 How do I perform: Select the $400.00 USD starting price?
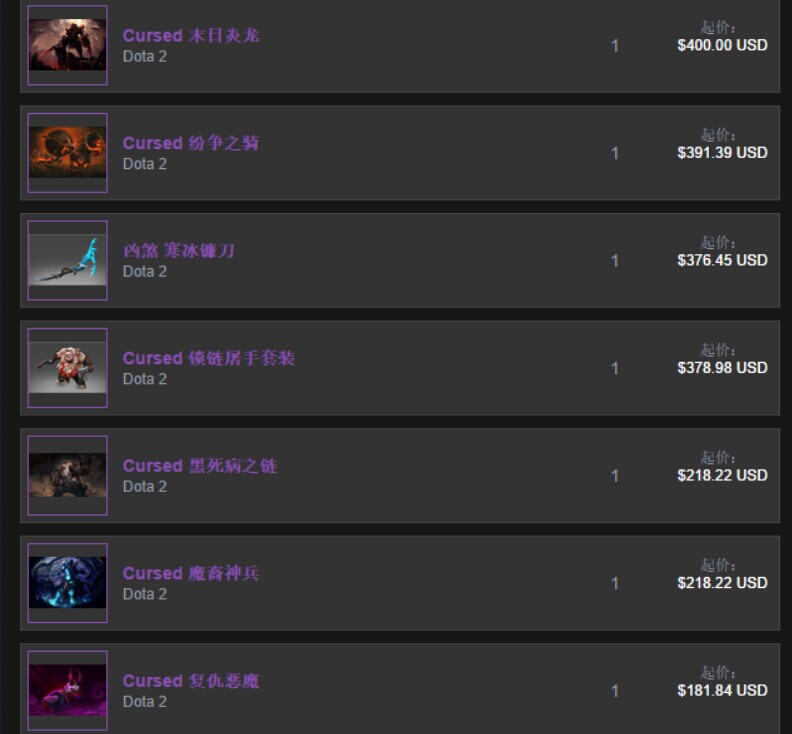click(722, 45)
